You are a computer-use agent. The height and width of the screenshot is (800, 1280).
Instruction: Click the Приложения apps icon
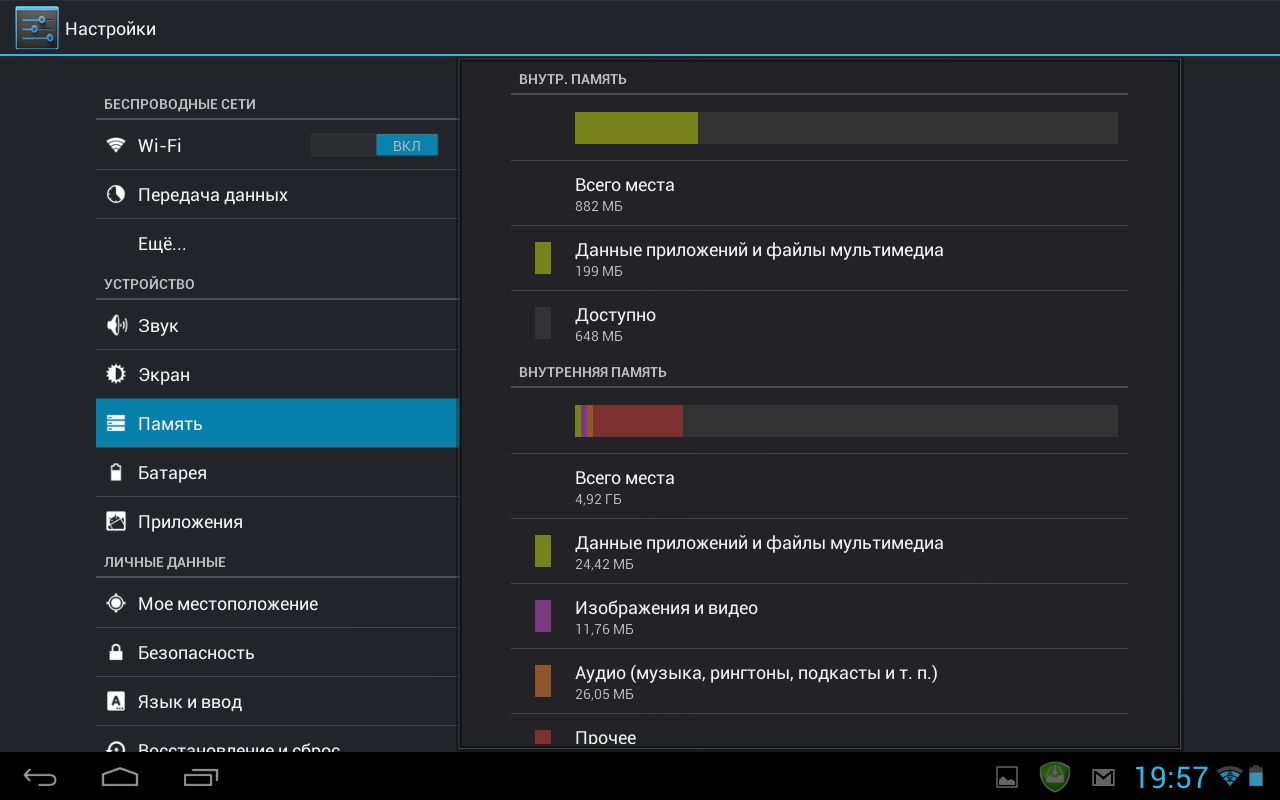pos(117,522)
